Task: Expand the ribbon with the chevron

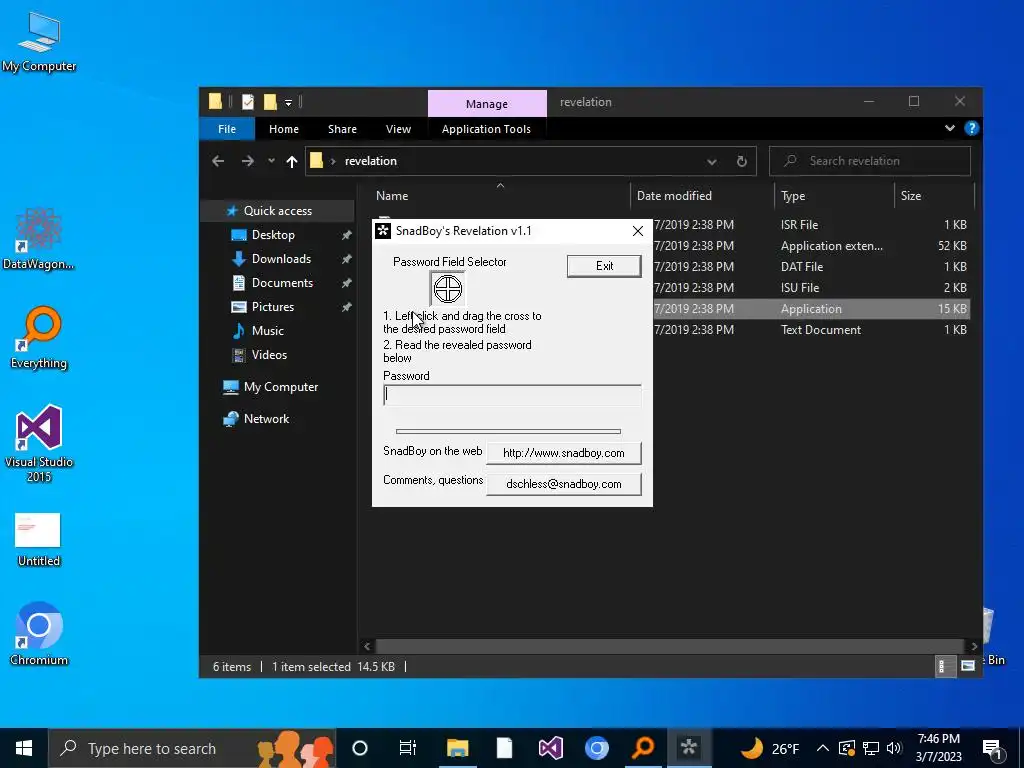Action: [950, 128]
